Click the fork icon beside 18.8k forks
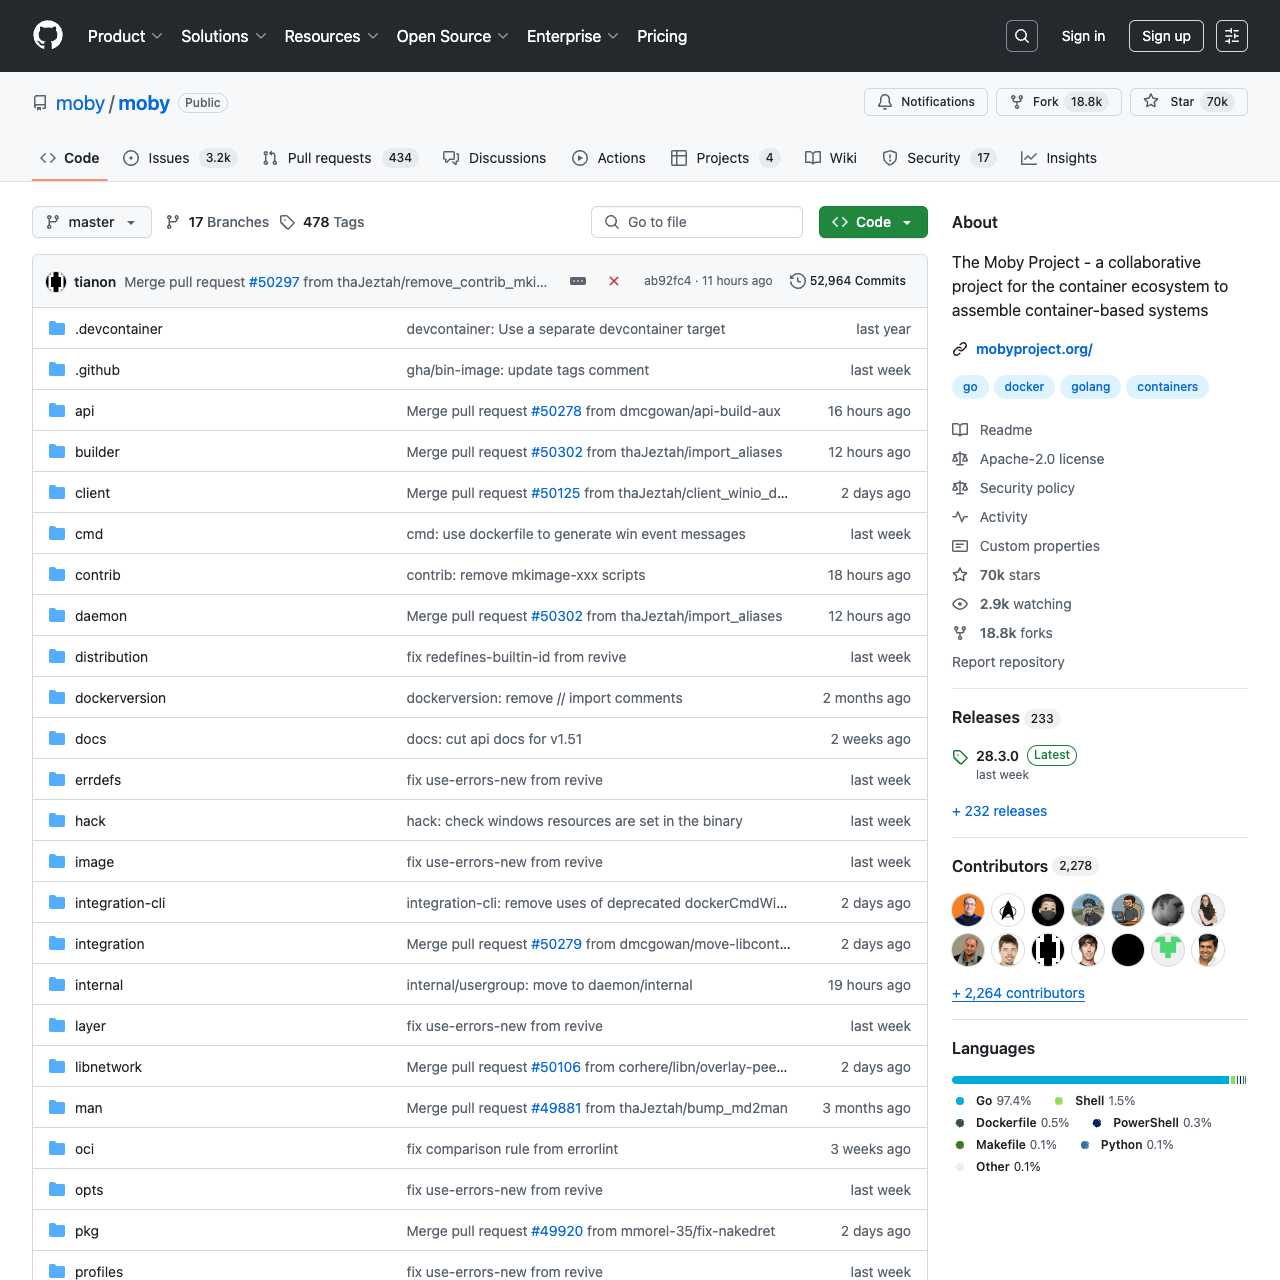Viewport: 1280px width, 1280px height. (x=960, y=633)
